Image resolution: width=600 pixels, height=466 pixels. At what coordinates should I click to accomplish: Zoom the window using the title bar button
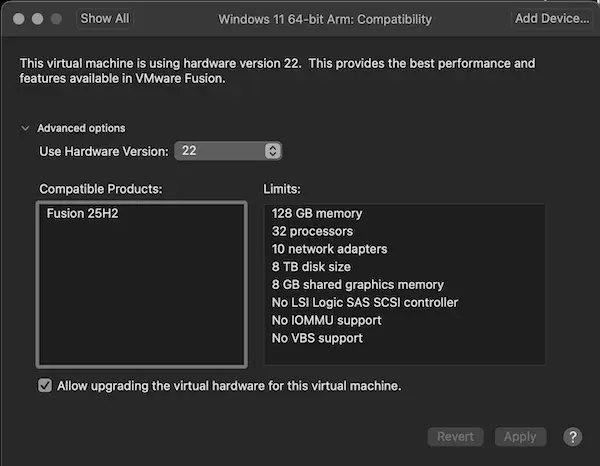[57, 19]
